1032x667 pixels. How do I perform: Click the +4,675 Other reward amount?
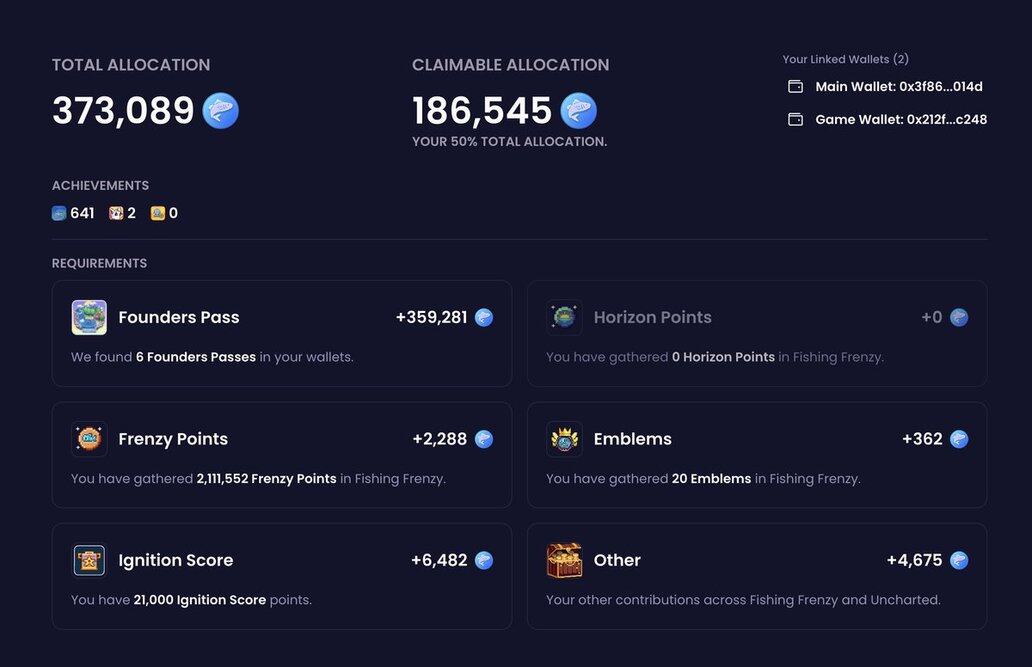pyautogui.click(x=914, y=560)
